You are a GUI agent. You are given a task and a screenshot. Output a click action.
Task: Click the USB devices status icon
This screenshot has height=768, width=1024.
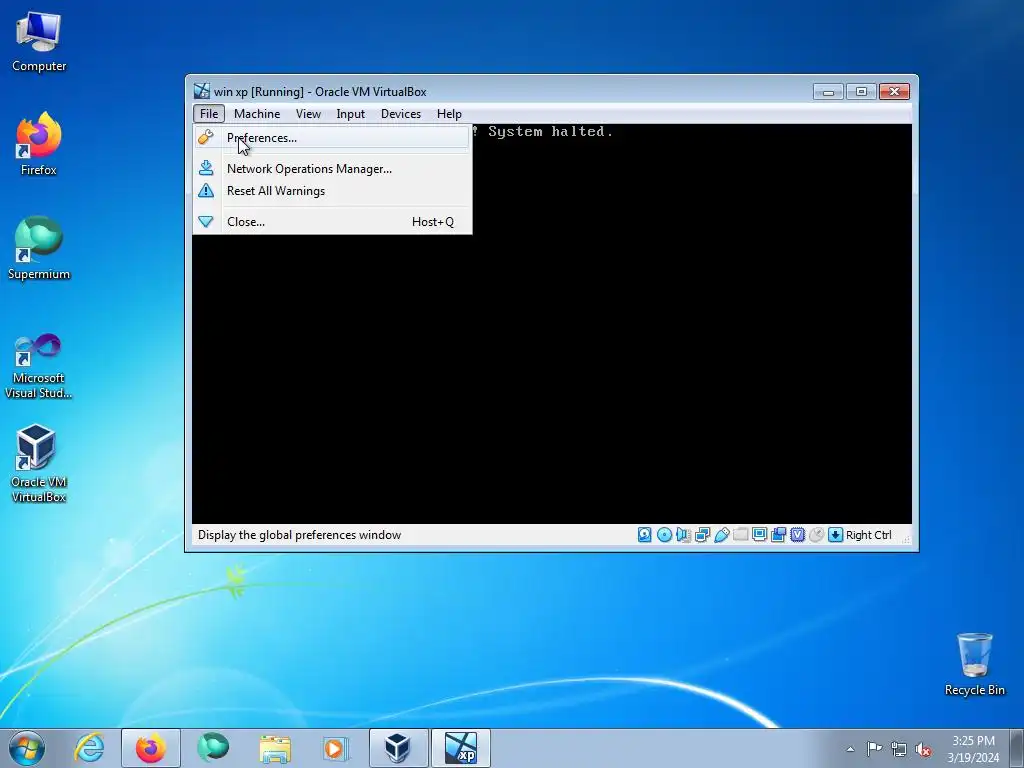[721, 535]
